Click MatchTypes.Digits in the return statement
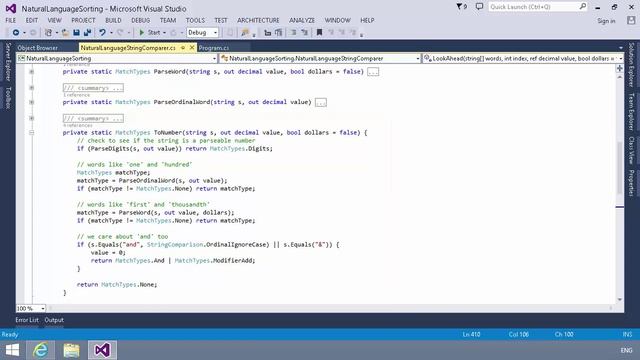 coord(241,149)
